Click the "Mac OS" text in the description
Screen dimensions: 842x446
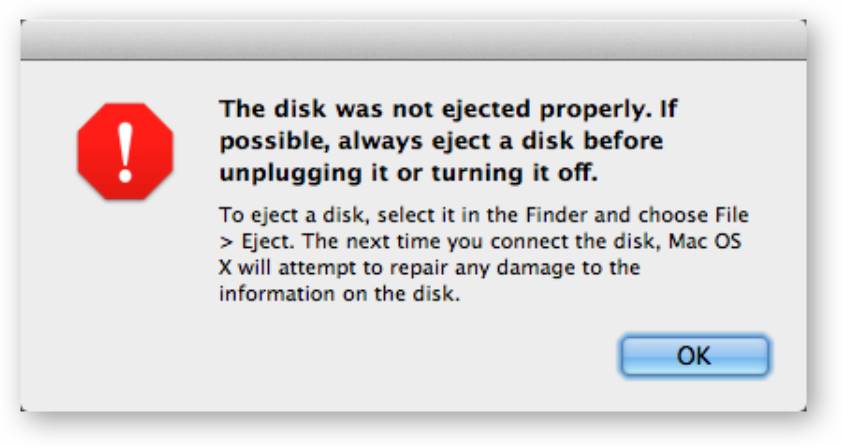click(x=705, y=241)
